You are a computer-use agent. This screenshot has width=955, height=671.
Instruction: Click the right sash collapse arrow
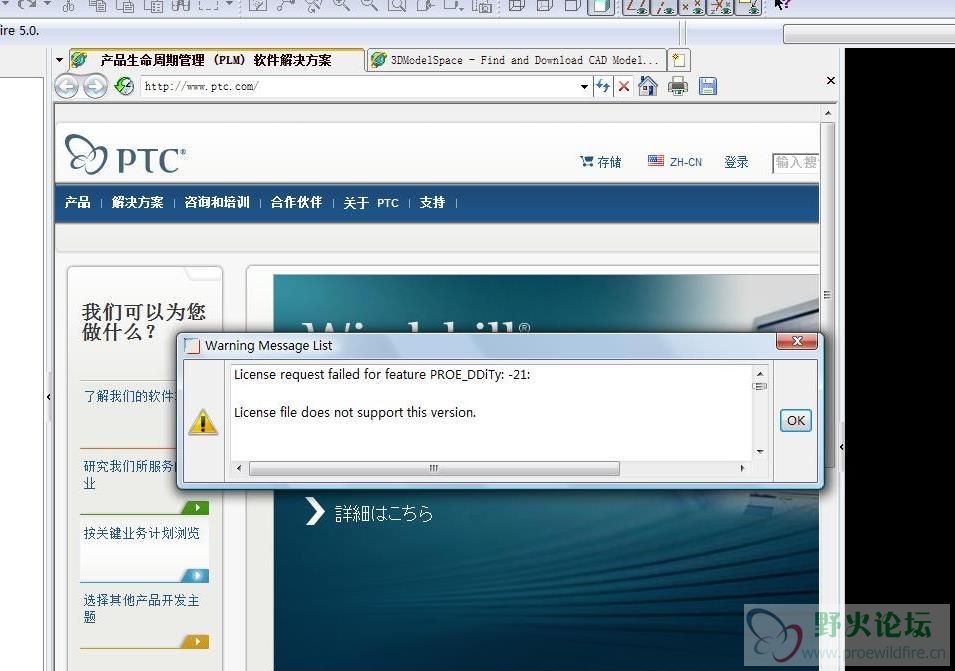coord(841,447)
